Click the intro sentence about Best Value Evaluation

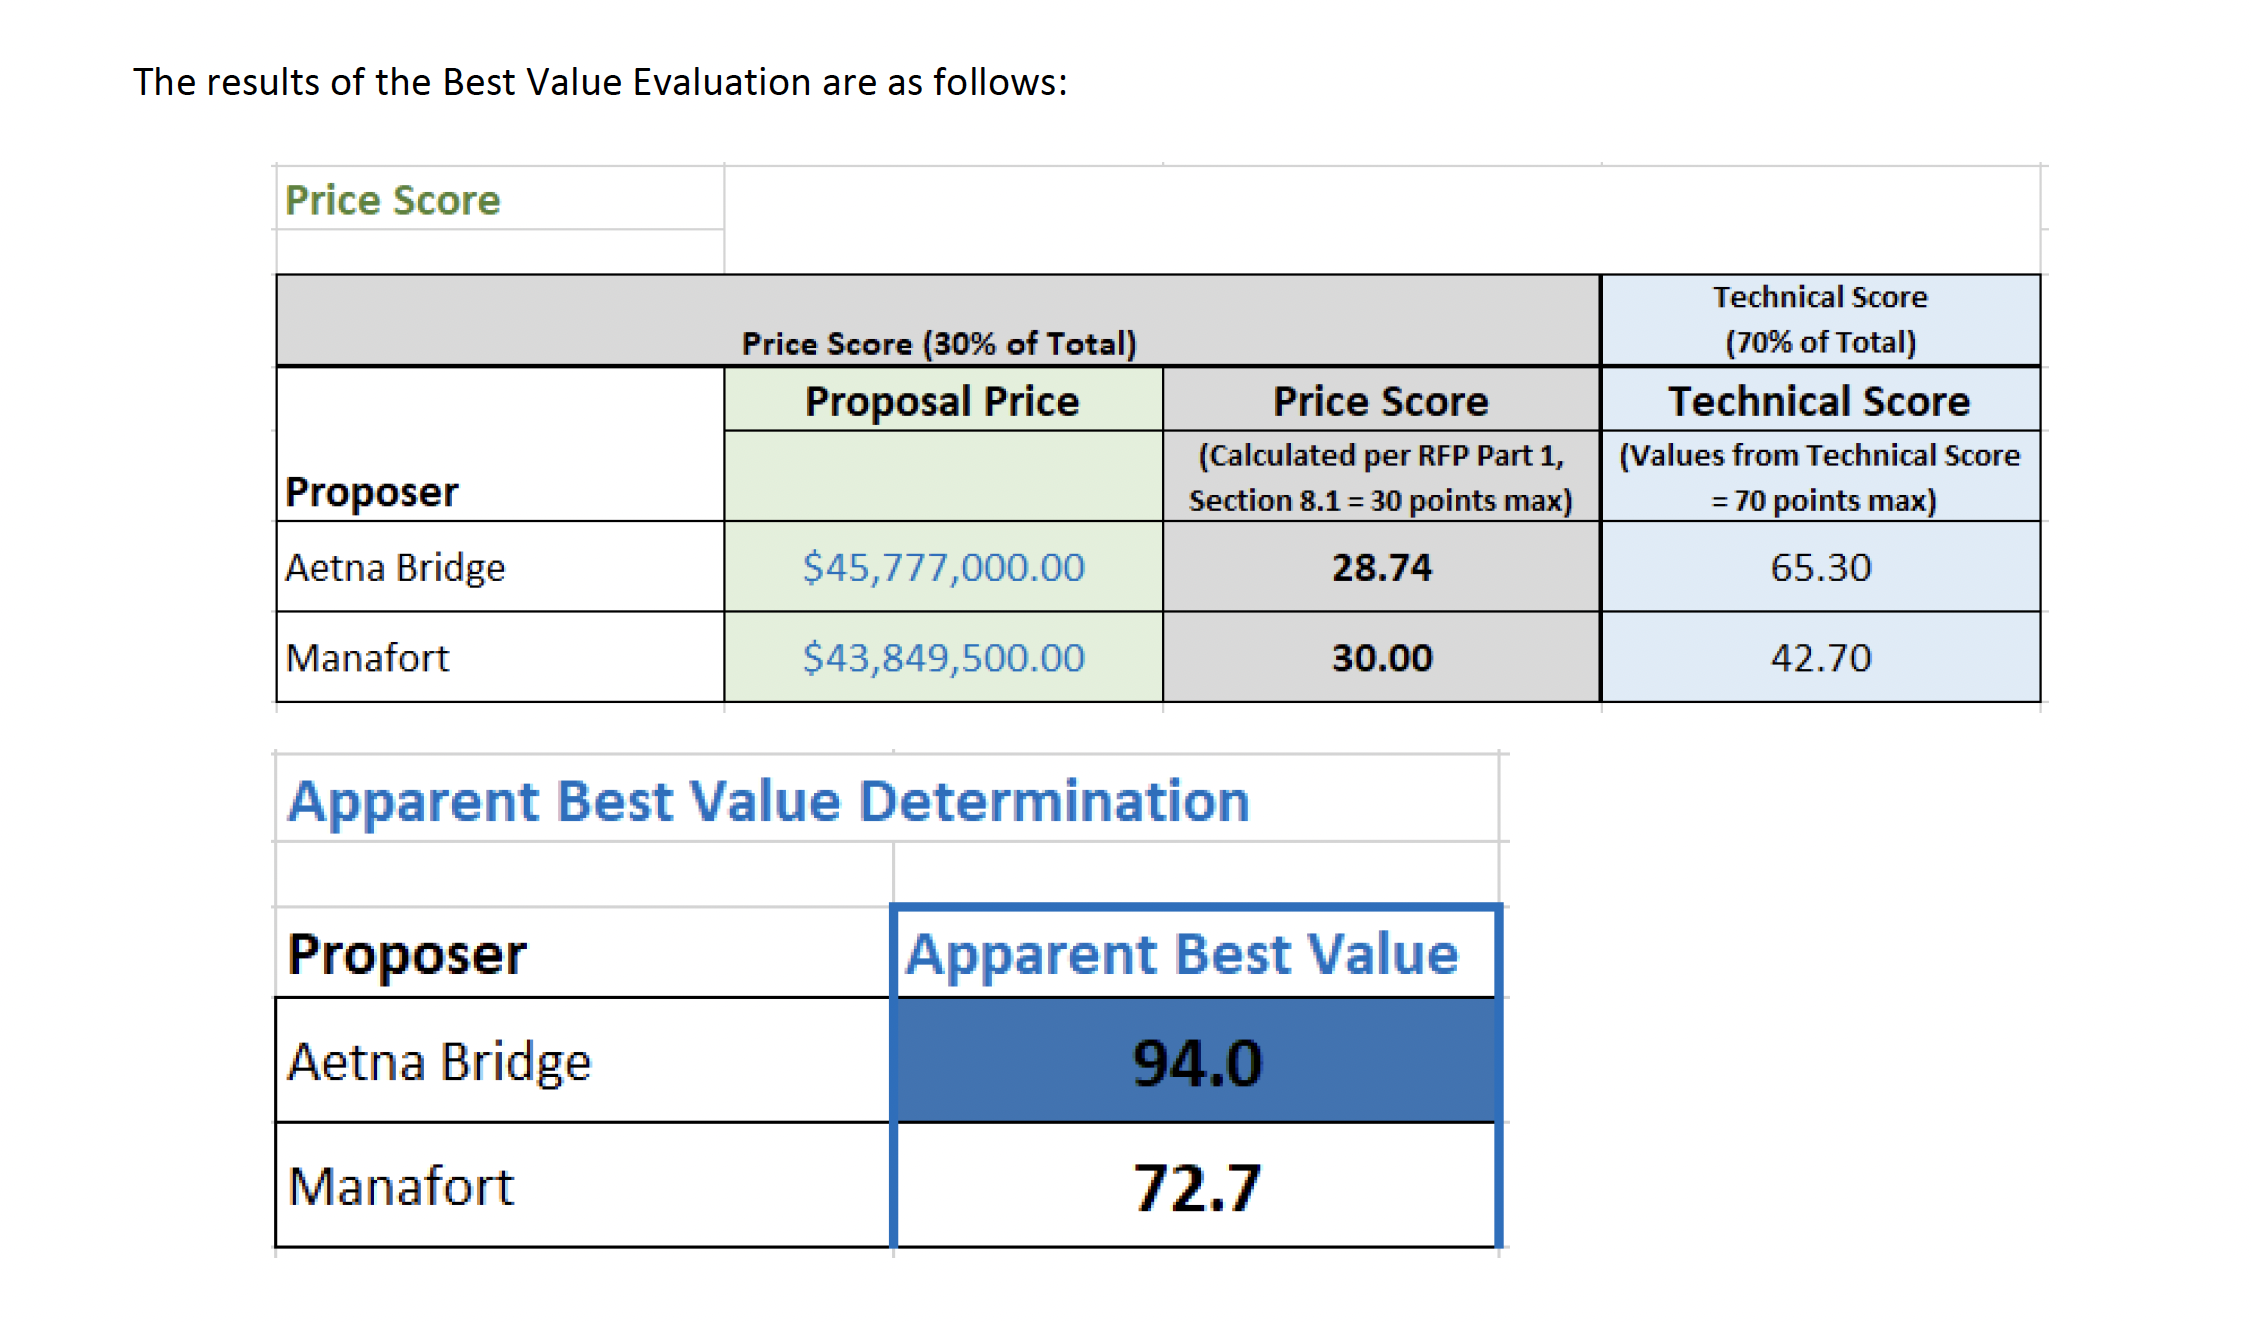(x=600, y=82)
